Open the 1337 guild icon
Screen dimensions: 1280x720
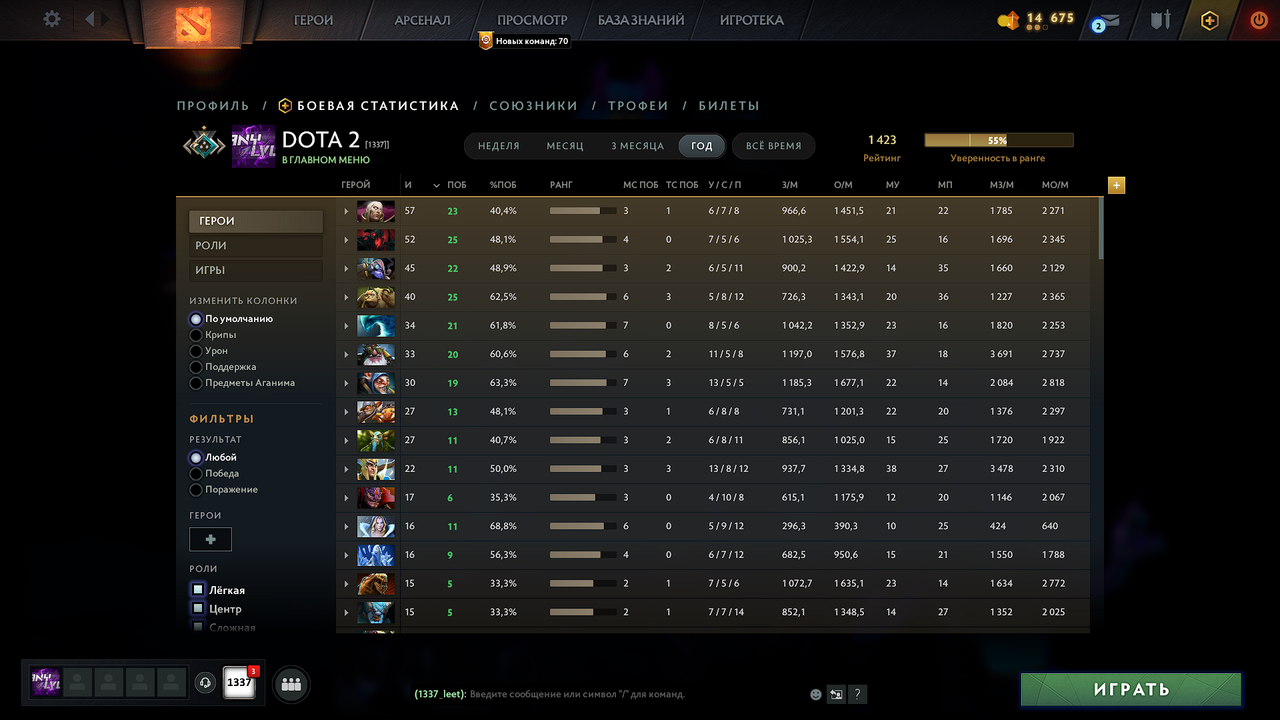coord(239,682)
